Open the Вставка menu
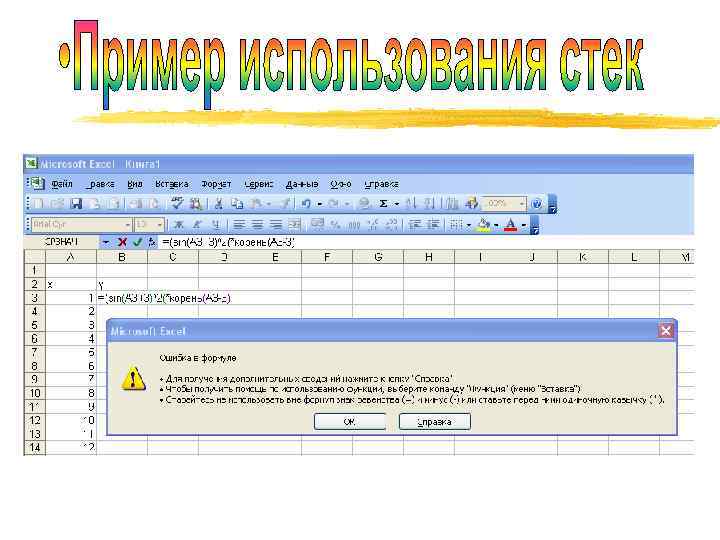720x540 pixels. click(172, 184)
